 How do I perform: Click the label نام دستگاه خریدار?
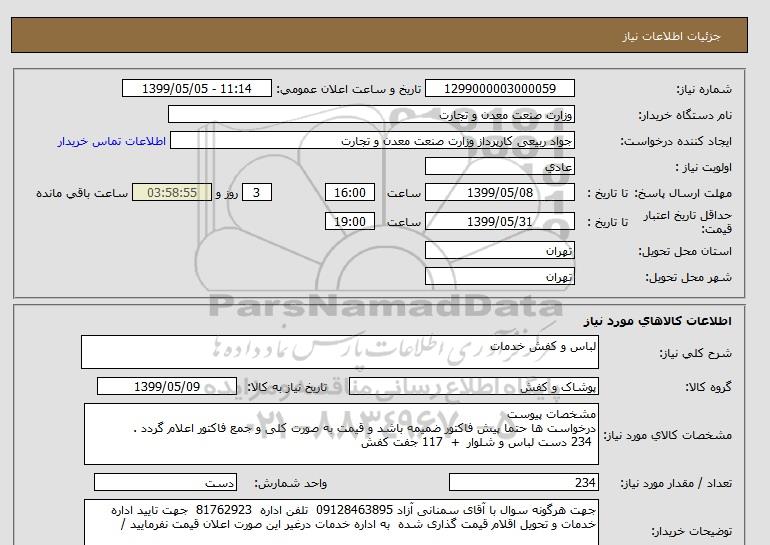pyautogui.click(x=685, y=115)
